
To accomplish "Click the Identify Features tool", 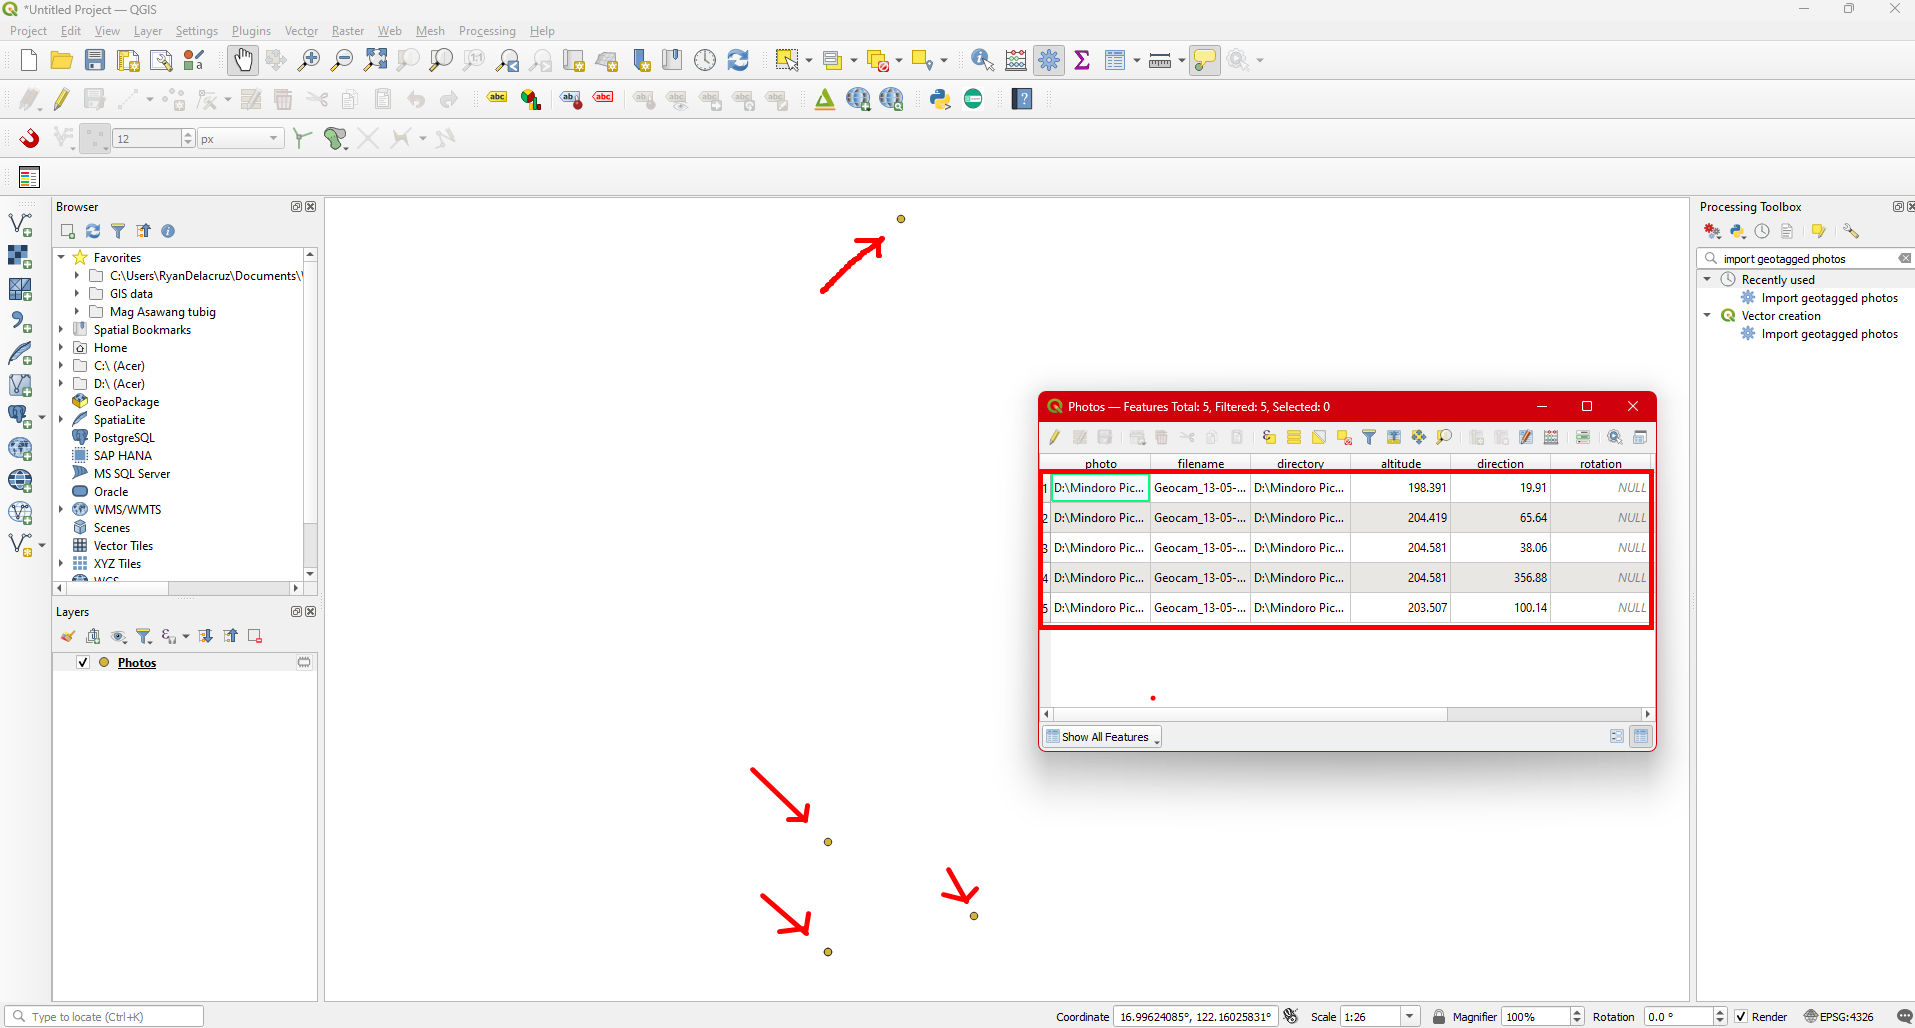I will pyautogui.click(x=982, y=61).
